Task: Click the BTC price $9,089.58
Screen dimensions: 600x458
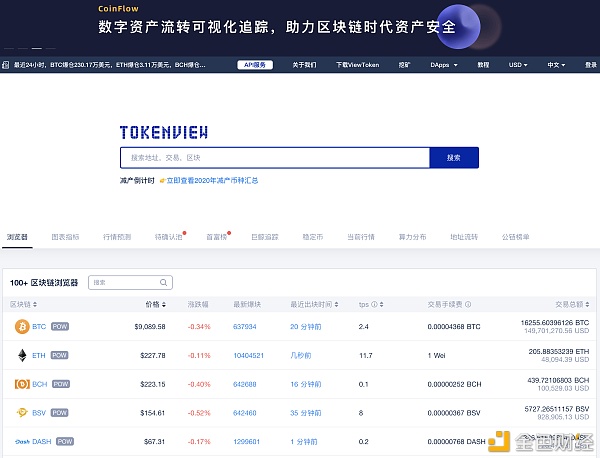Action: [150, 327]
